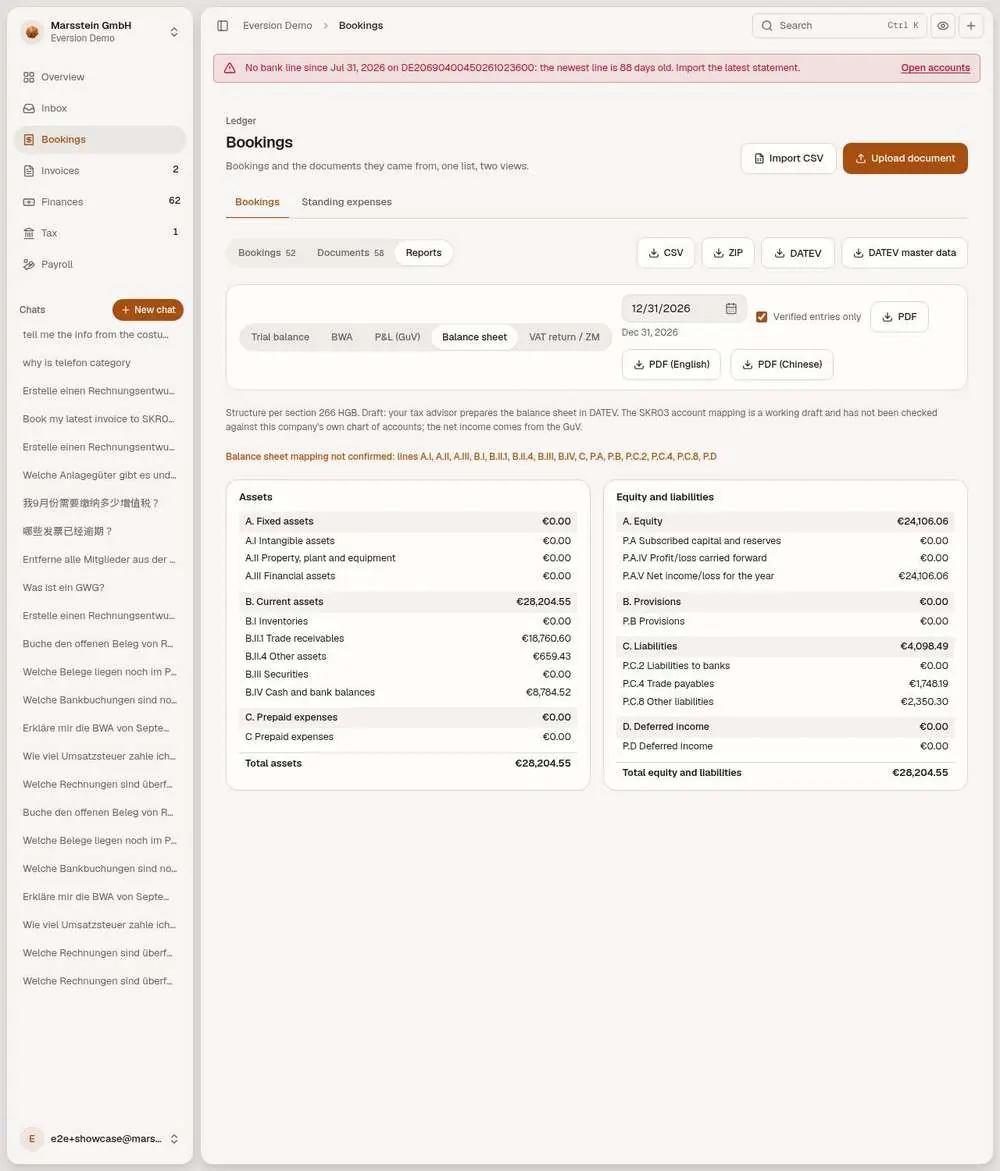Click the Search box
The width and height of the screenshot is (1000, 1171).
click(839, 25)
